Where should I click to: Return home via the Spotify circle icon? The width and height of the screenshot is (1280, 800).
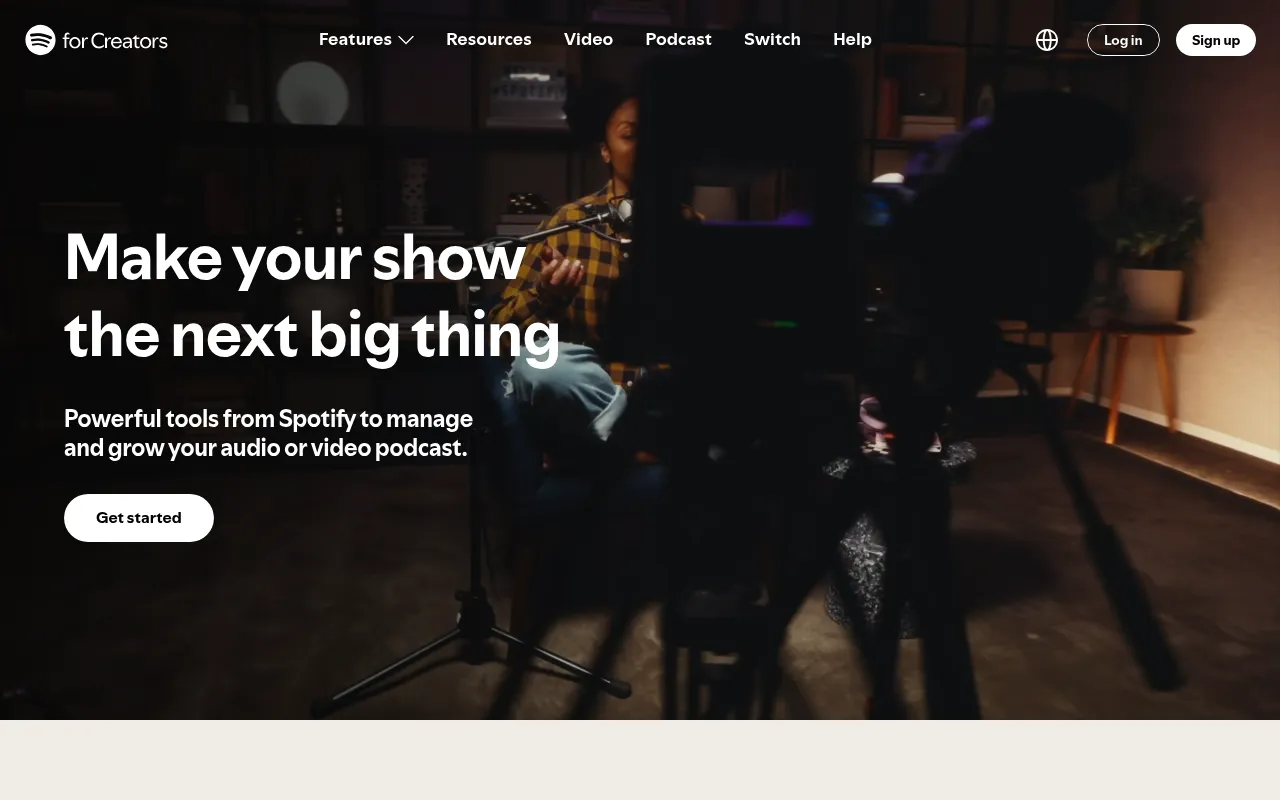(x=40, y=39)
